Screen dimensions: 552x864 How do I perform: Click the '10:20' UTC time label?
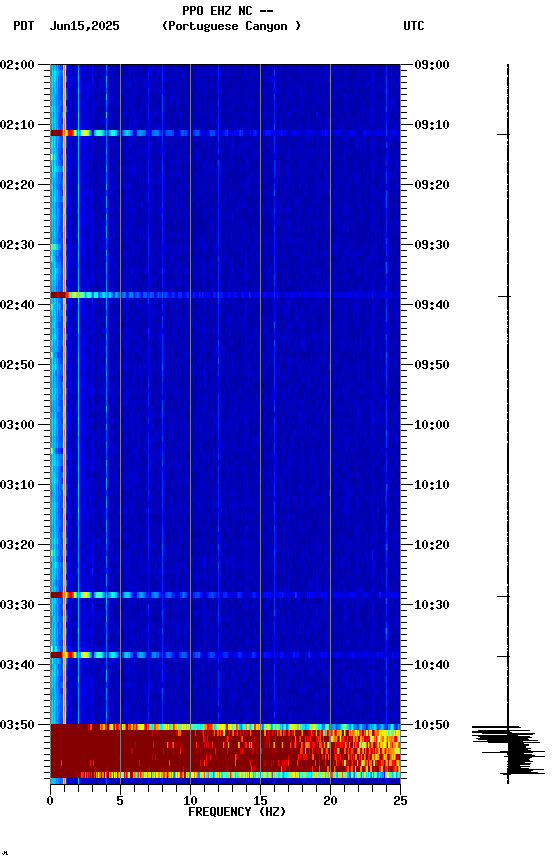coord(432,545)
